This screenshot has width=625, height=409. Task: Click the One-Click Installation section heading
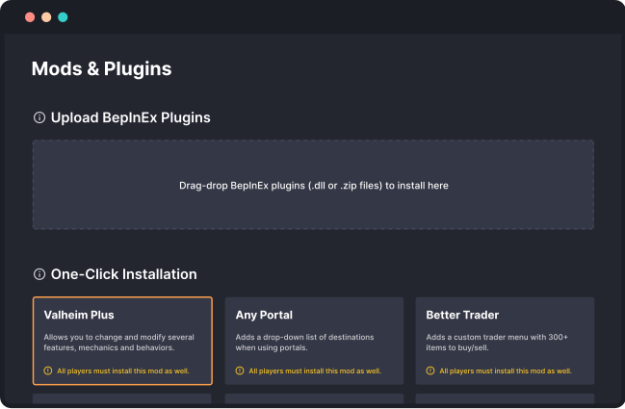123,274
